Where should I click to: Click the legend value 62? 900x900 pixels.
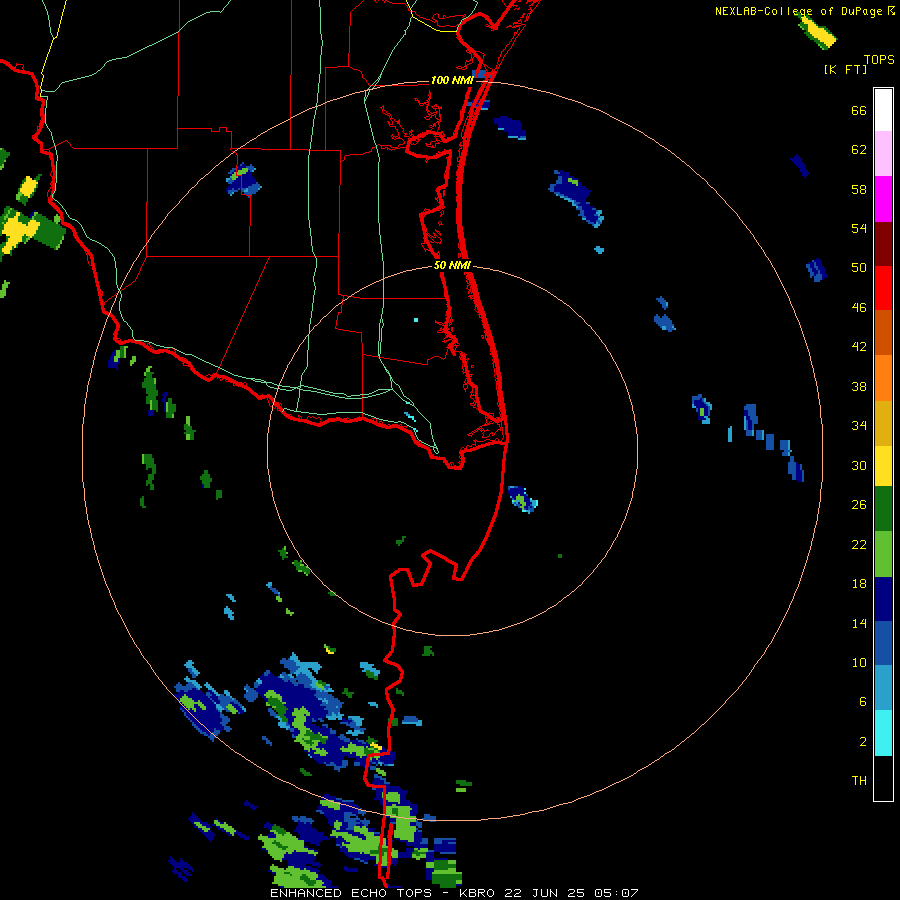[859, 150]
